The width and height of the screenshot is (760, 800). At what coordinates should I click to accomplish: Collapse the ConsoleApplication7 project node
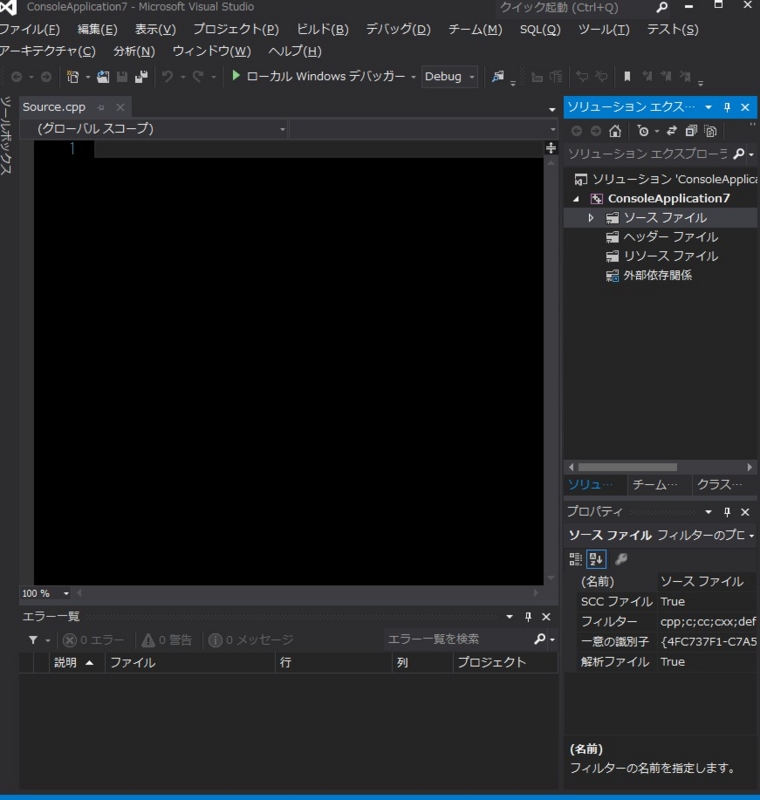coord(576,199)
